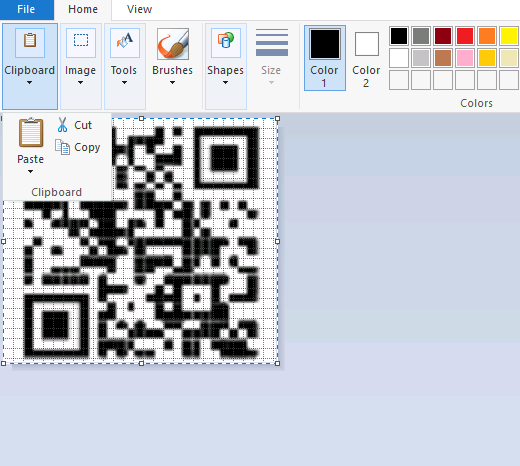Open the File menu

26,10
